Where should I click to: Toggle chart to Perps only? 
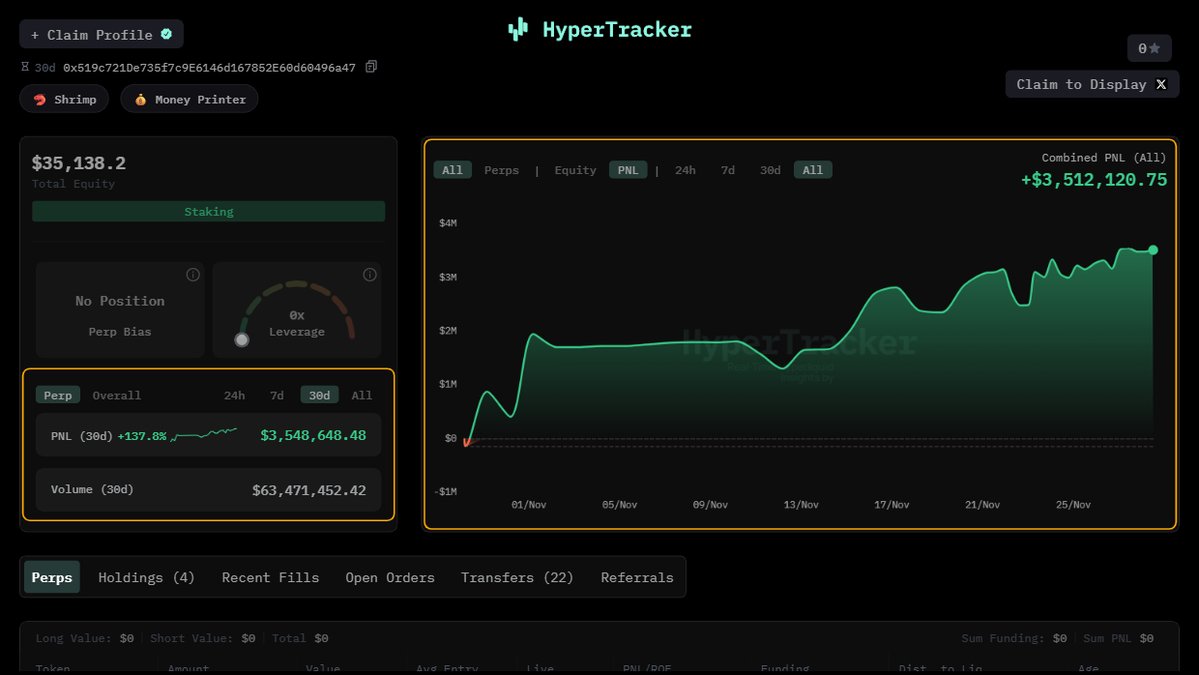tap(501, 170)
